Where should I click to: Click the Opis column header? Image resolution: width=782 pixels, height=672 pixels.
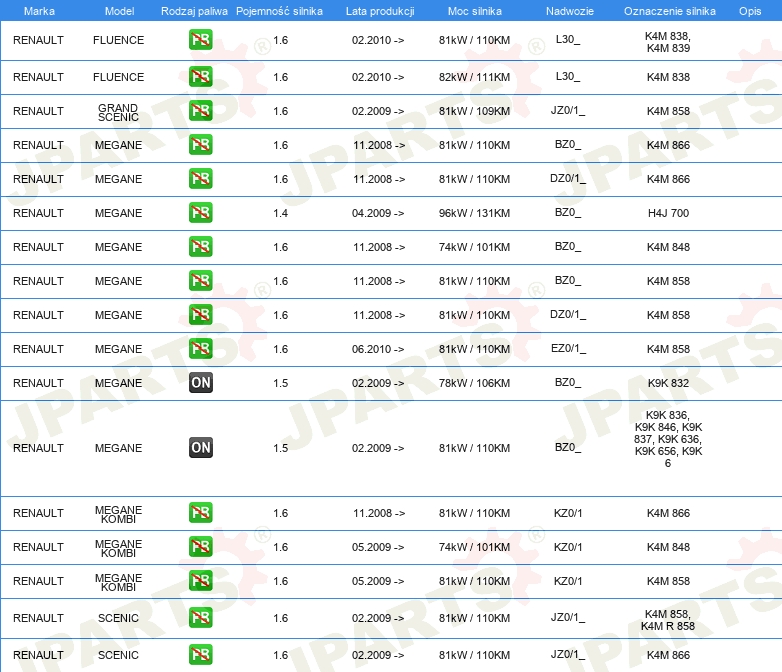click(750, 11)
